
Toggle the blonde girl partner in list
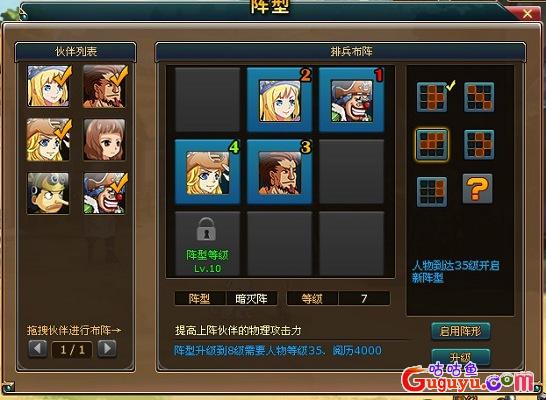click(x=48, y=86)
